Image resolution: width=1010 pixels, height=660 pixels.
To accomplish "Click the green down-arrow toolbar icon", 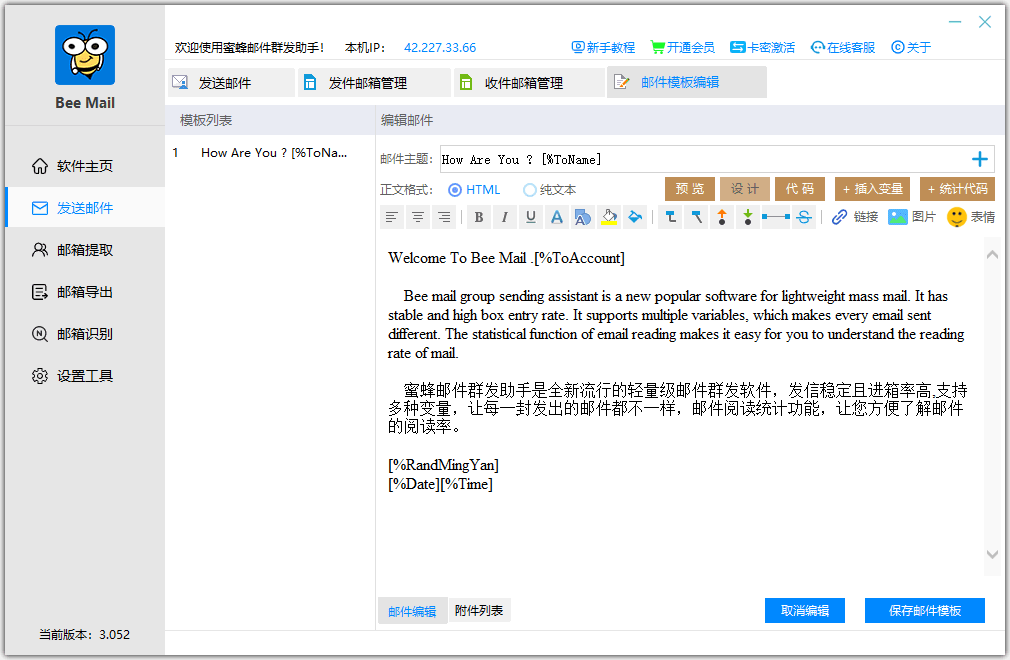I will [748, 217].
